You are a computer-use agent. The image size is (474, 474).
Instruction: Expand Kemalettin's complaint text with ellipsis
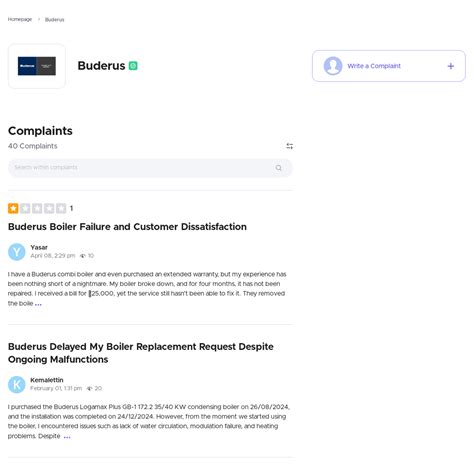[67, 436]
